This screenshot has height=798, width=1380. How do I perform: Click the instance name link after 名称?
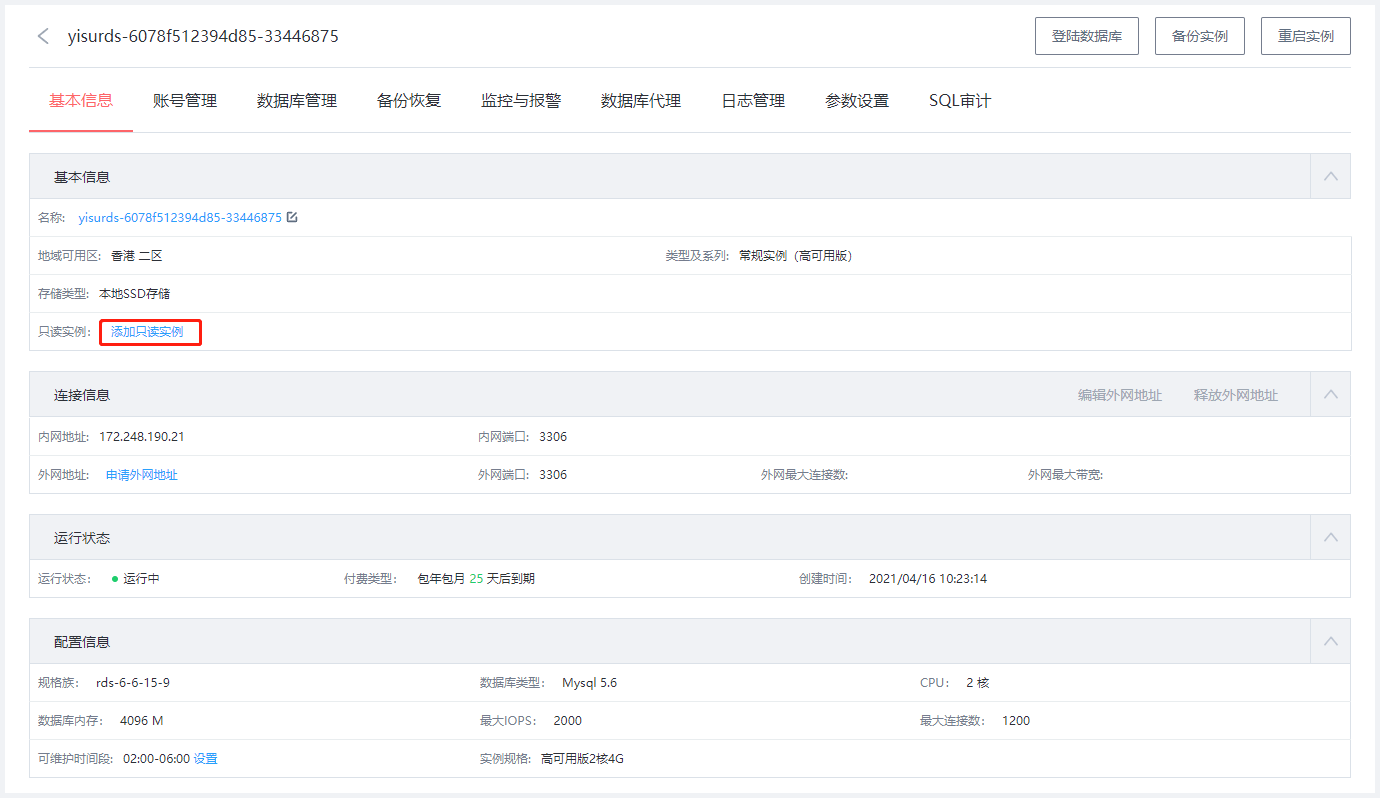coord(180,217)
